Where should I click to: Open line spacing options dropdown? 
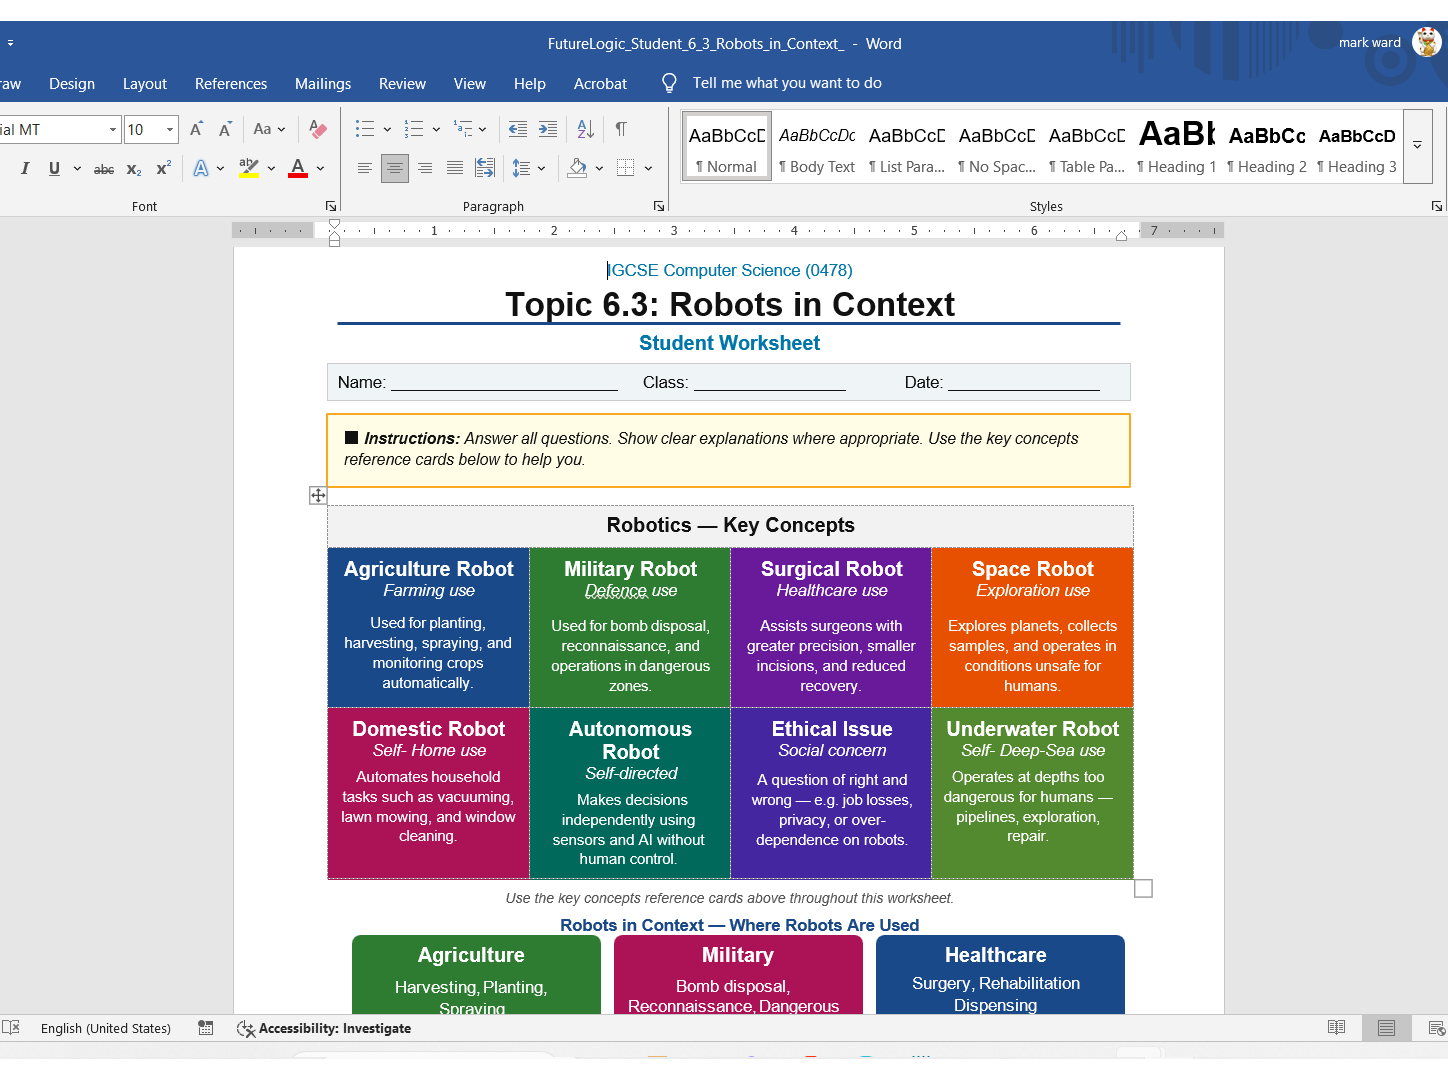[x=541, y=168]
